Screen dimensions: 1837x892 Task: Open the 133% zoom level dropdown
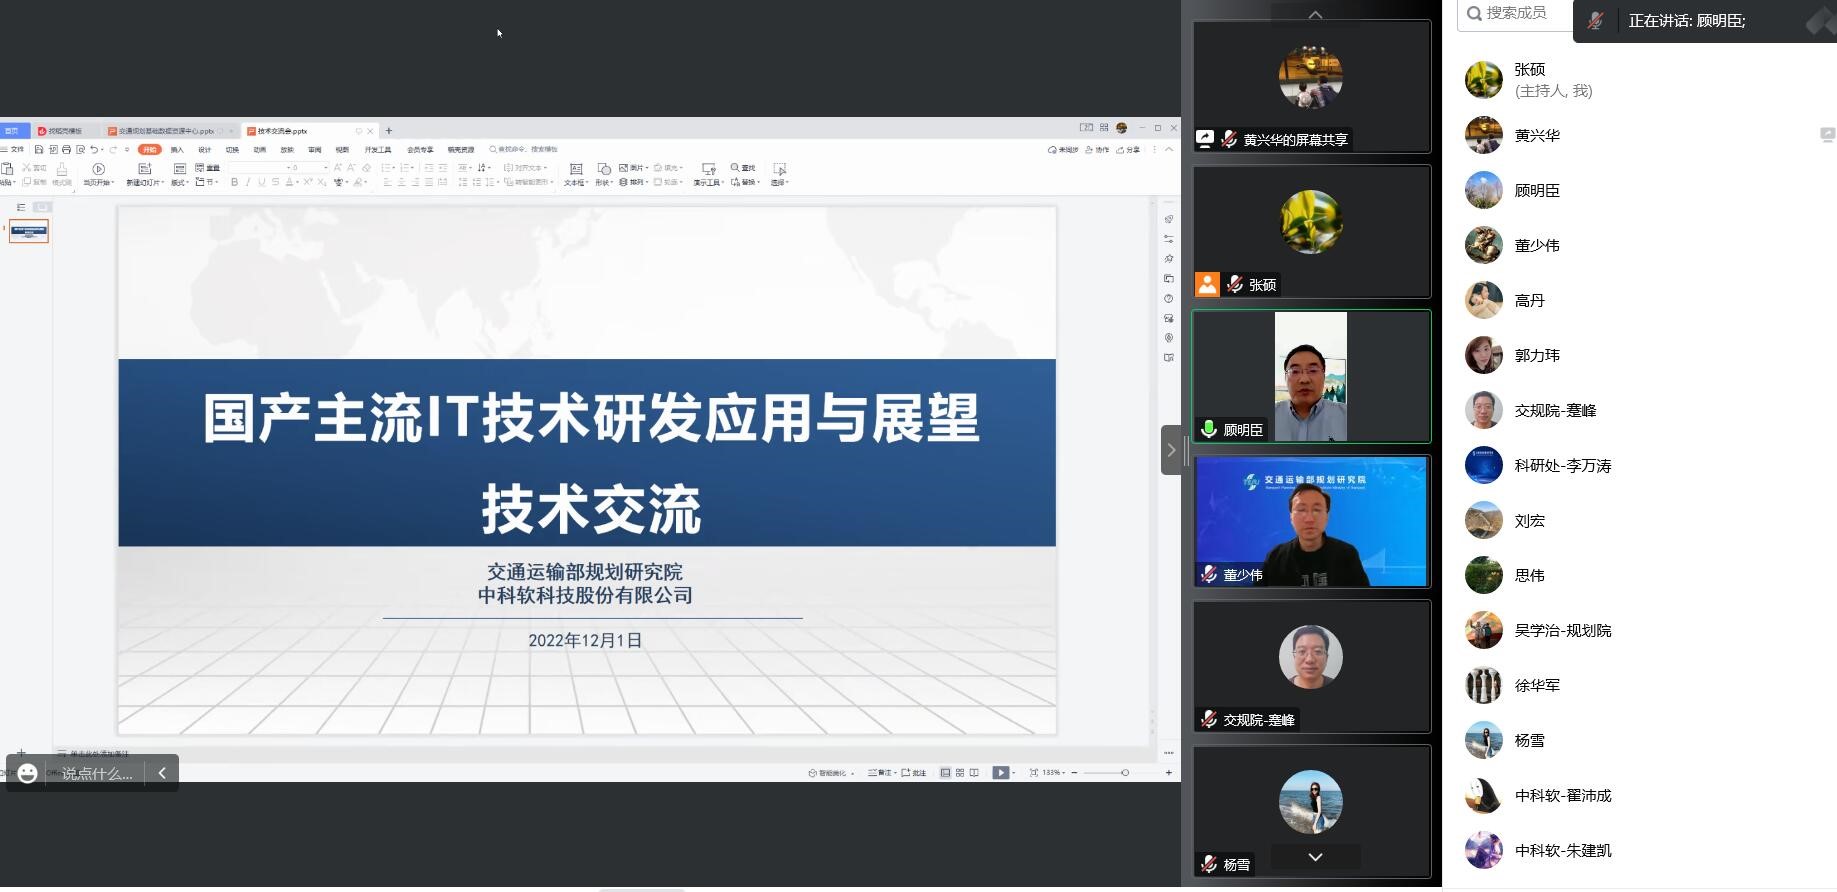point(1054,773)
